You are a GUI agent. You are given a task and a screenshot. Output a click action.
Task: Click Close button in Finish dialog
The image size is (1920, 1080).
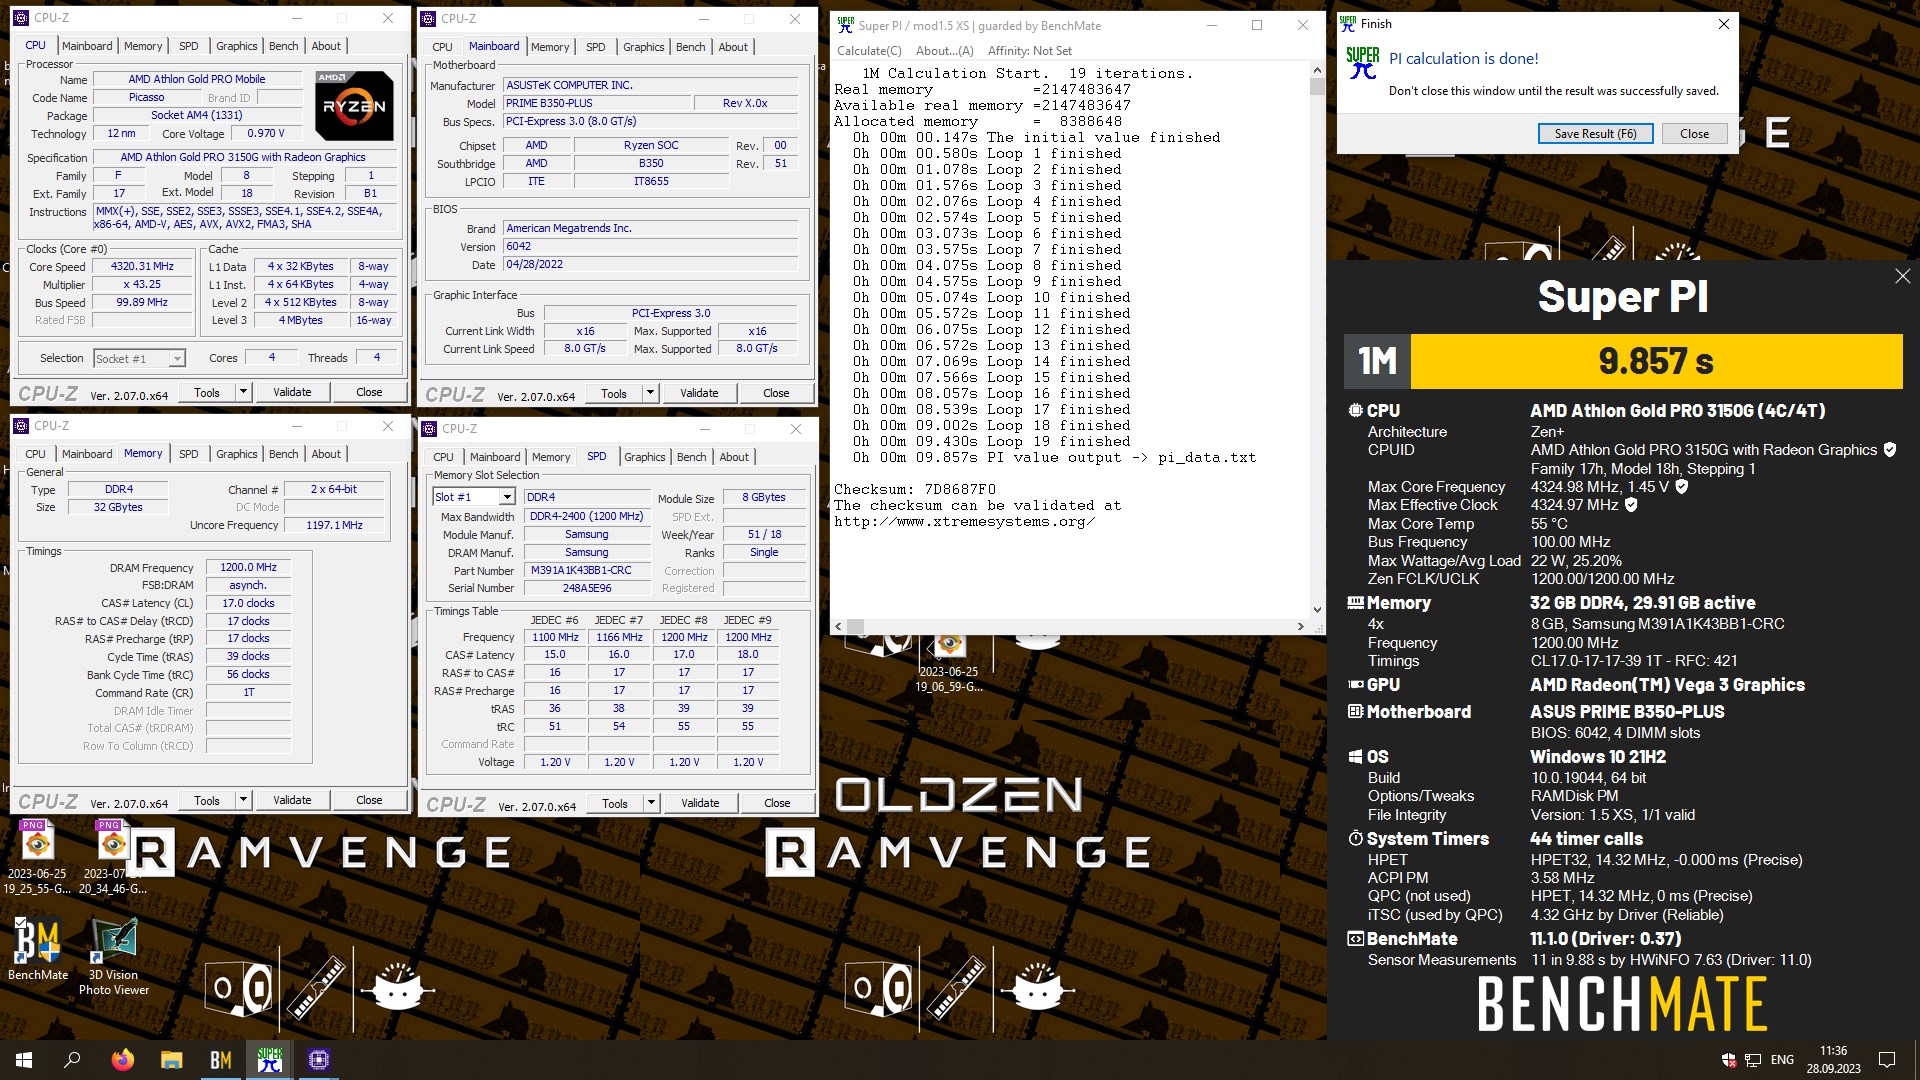[x=1694, y=134]
